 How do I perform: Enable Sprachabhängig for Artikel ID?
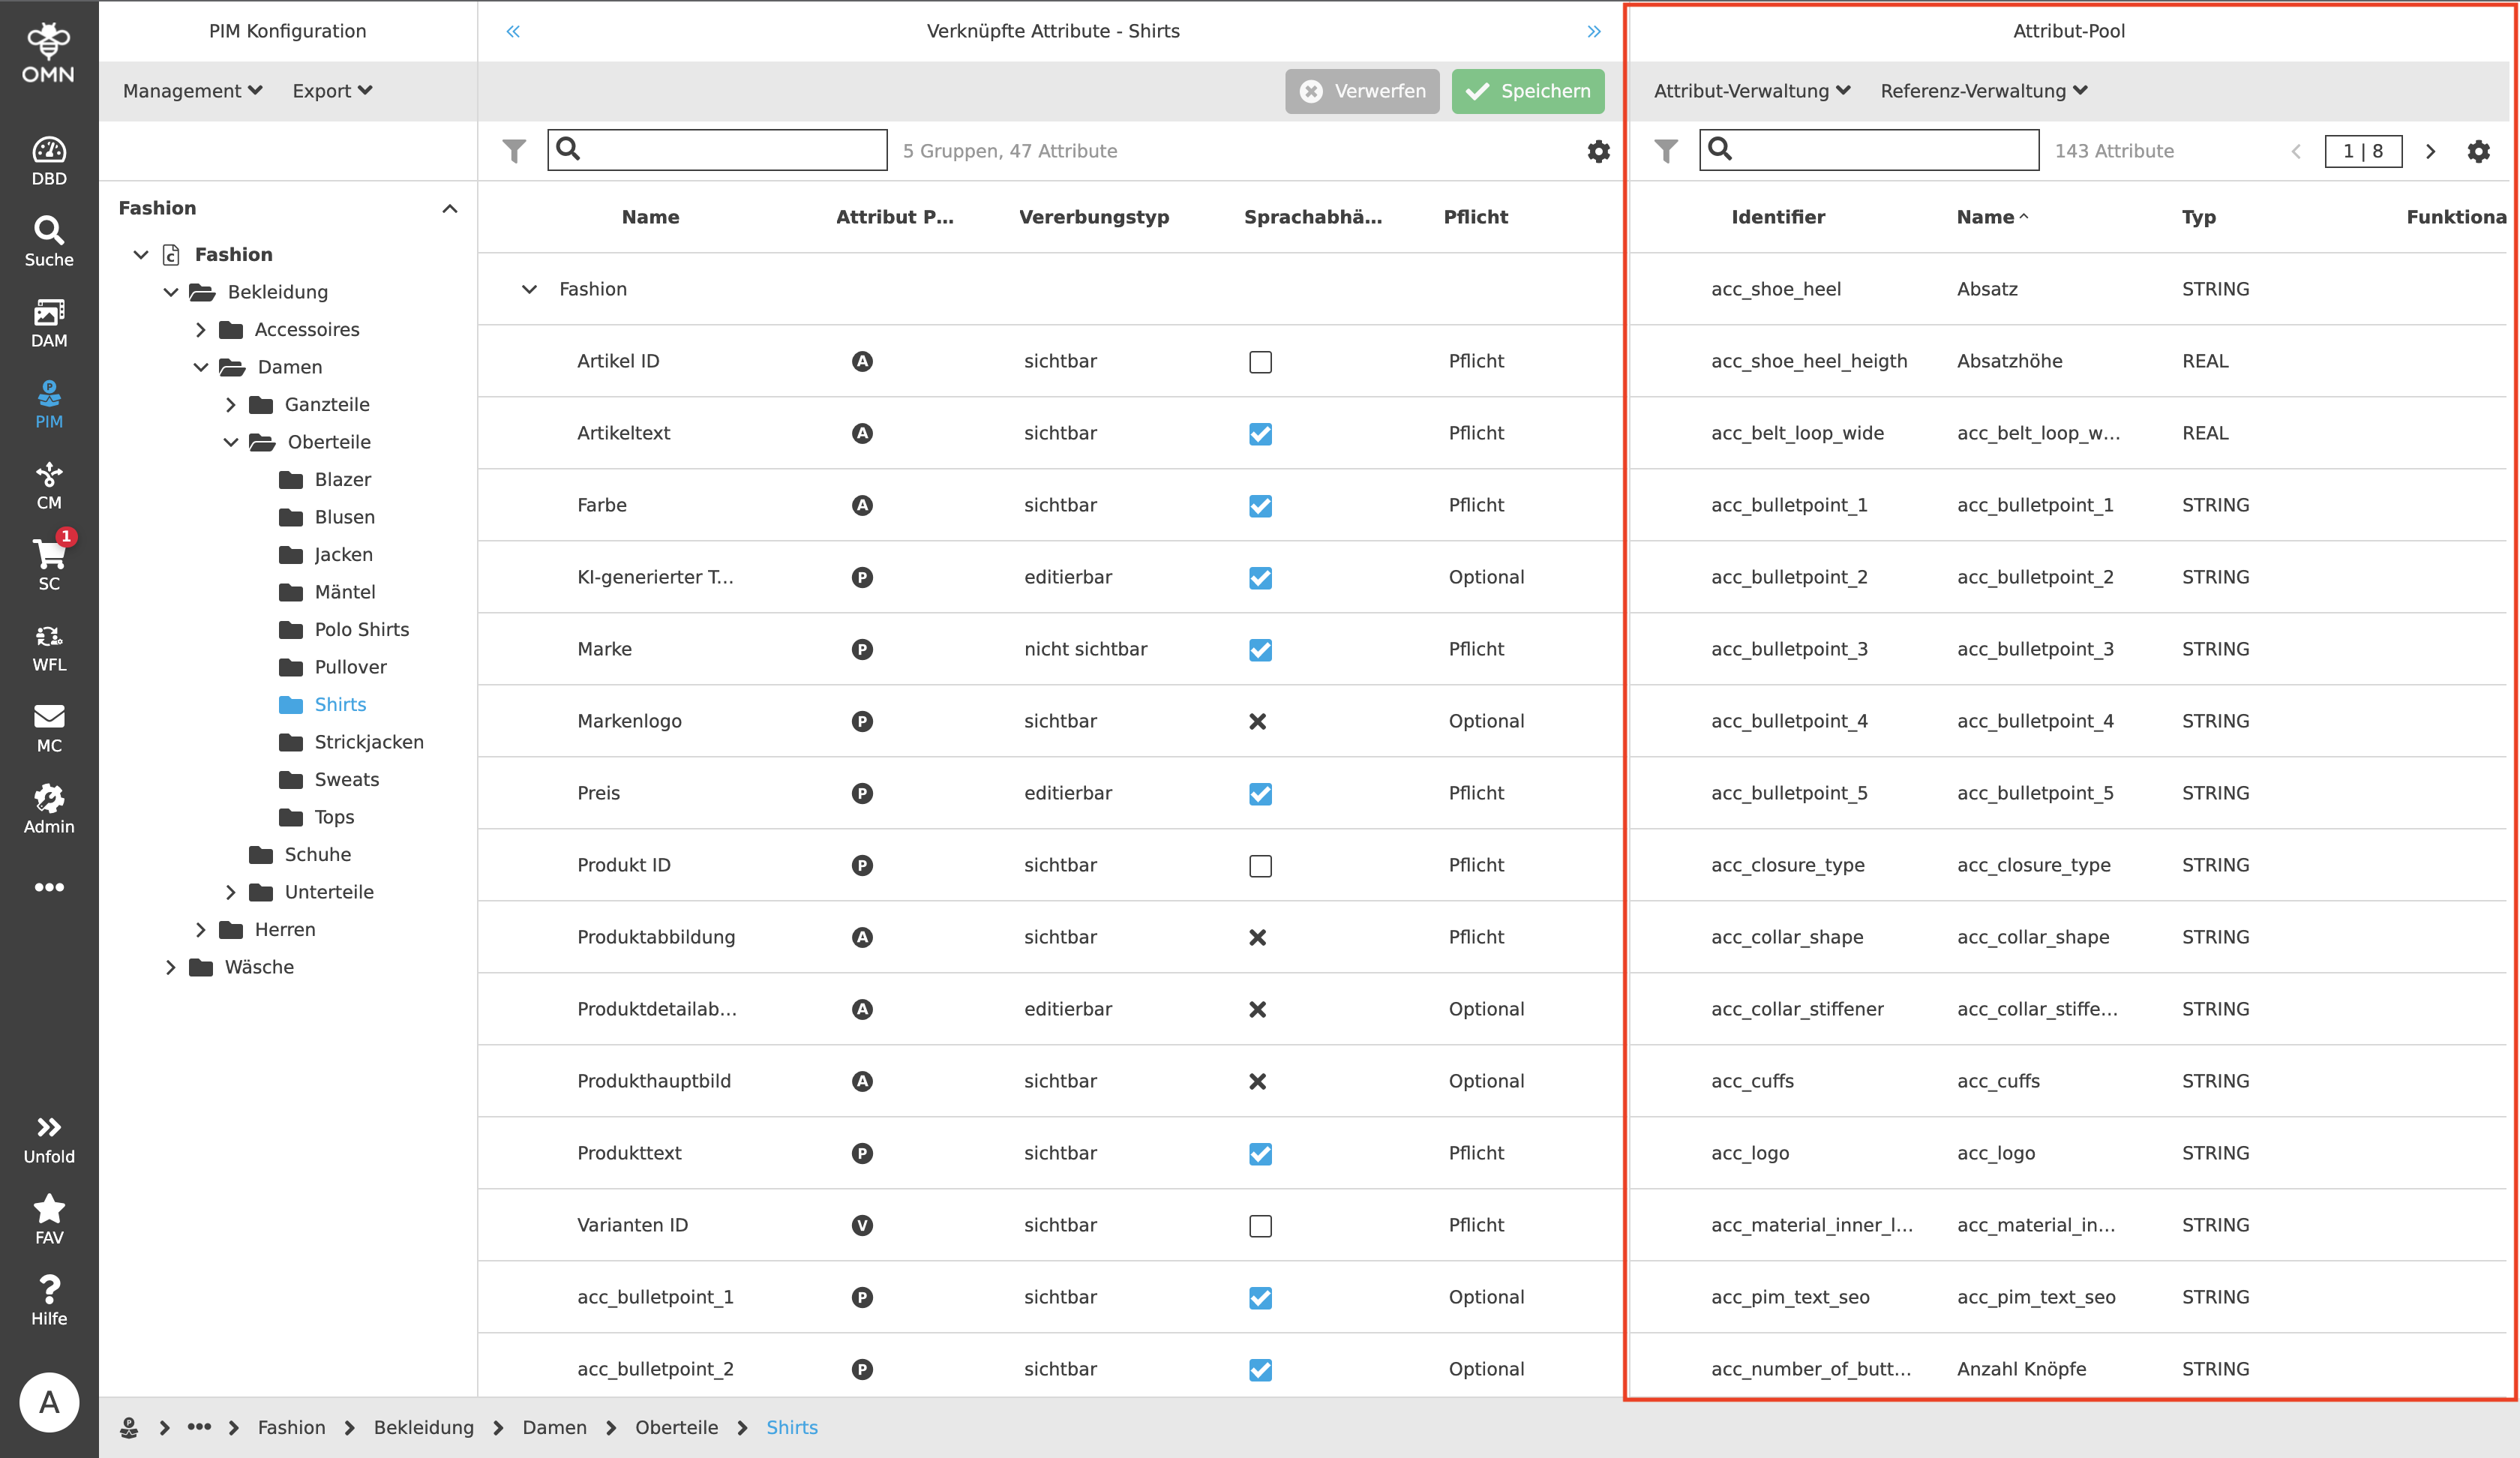[x=1259, y=362]
